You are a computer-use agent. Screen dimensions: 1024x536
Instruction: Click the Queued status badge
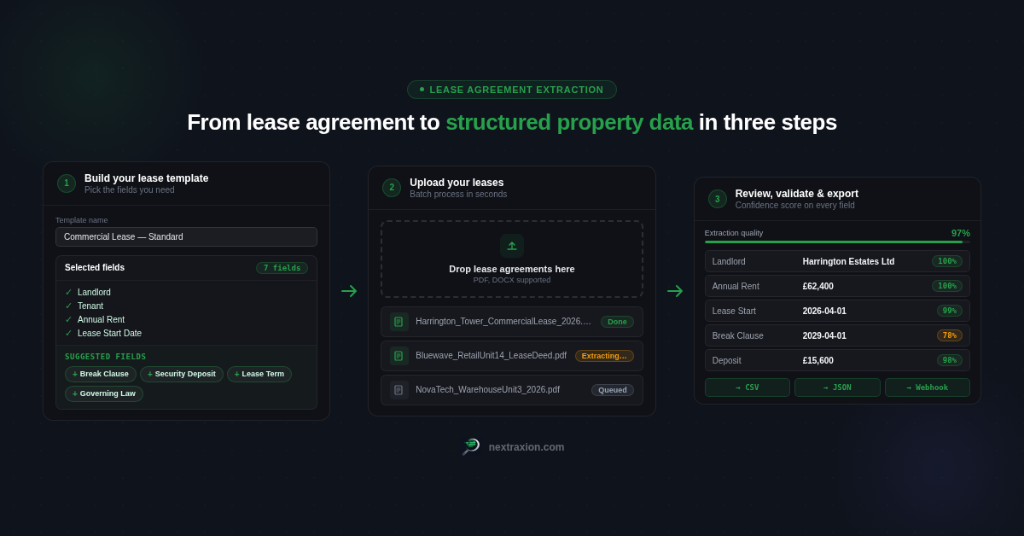pos(613,390)
